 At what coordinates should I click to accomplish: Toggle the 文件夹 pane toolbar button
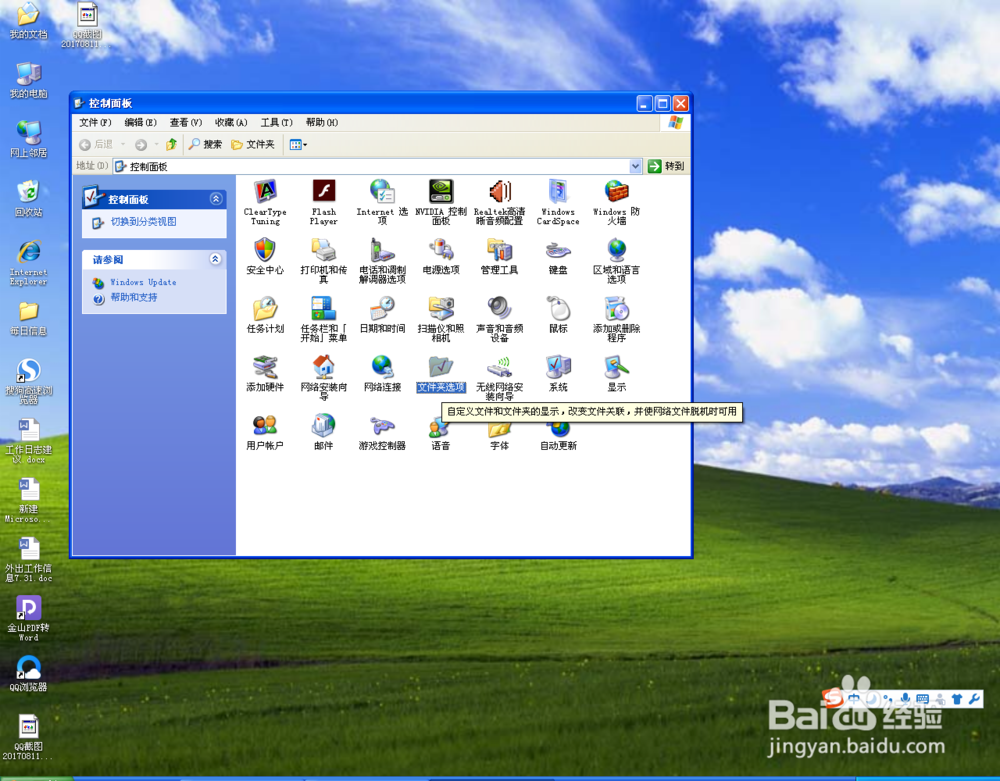coord(253,145)
